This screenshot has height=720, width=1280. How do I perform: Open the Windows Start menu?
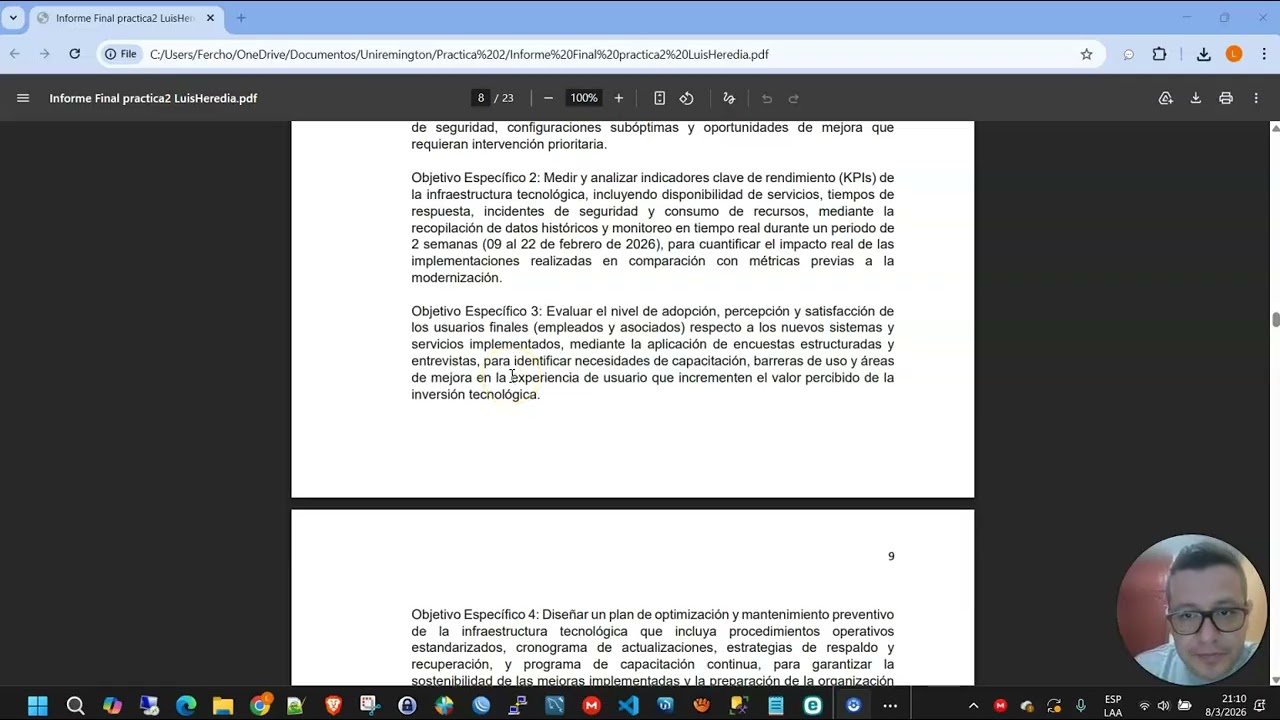tap(38, 706)
